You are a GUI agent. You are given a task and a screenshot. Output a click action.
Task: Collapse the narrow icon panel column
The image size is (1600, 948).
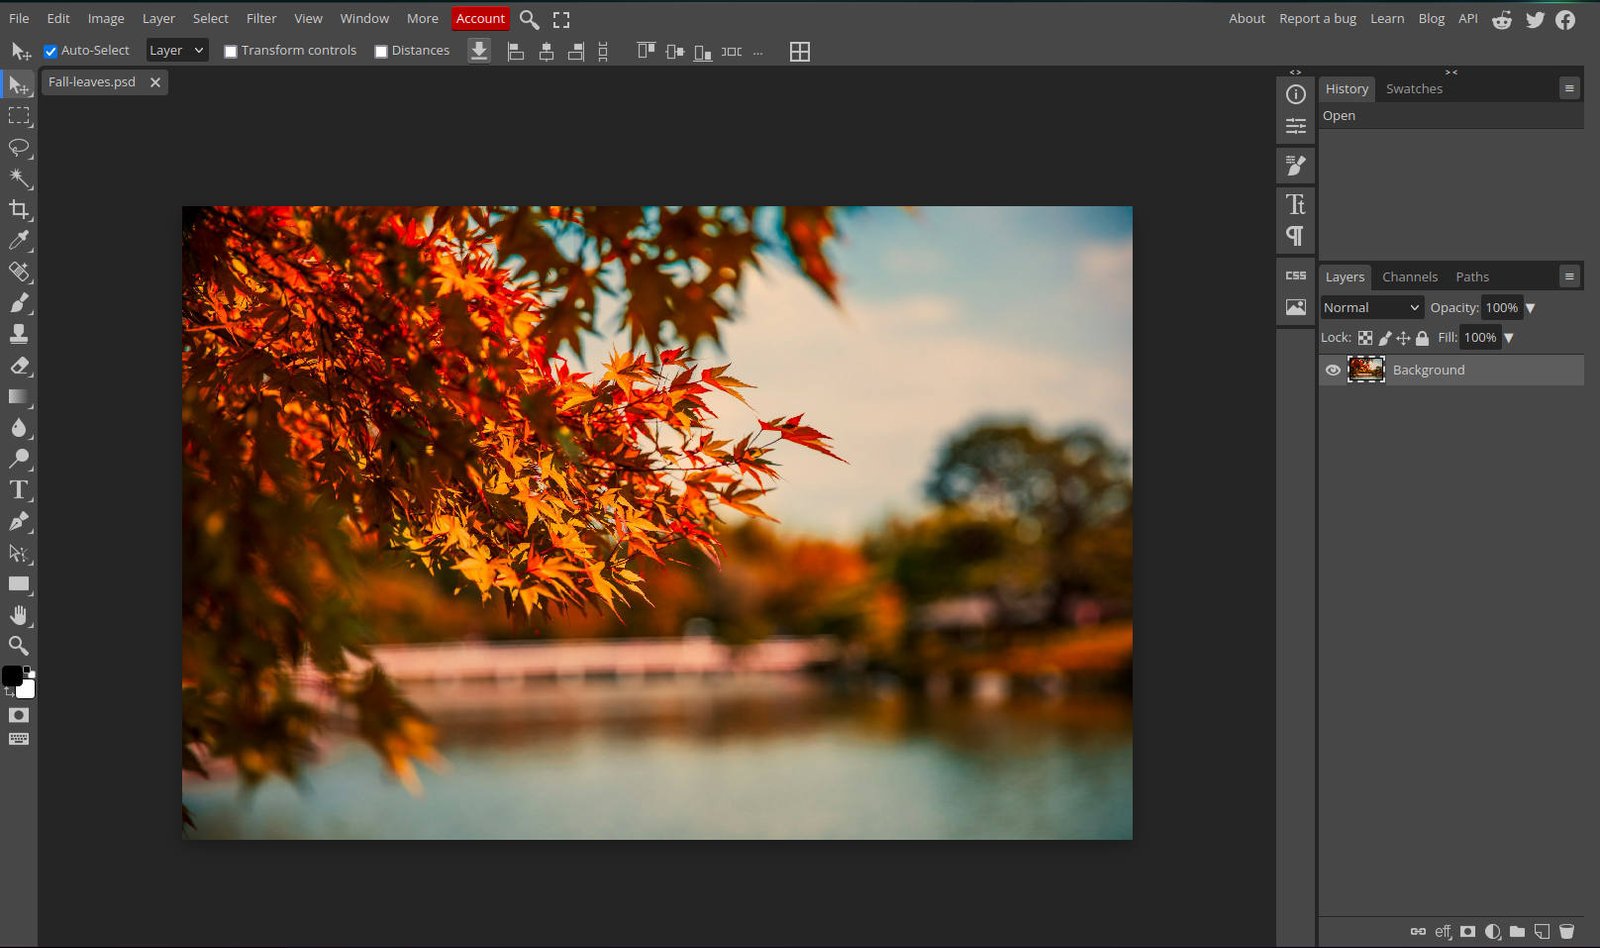tap(1295, 72)
